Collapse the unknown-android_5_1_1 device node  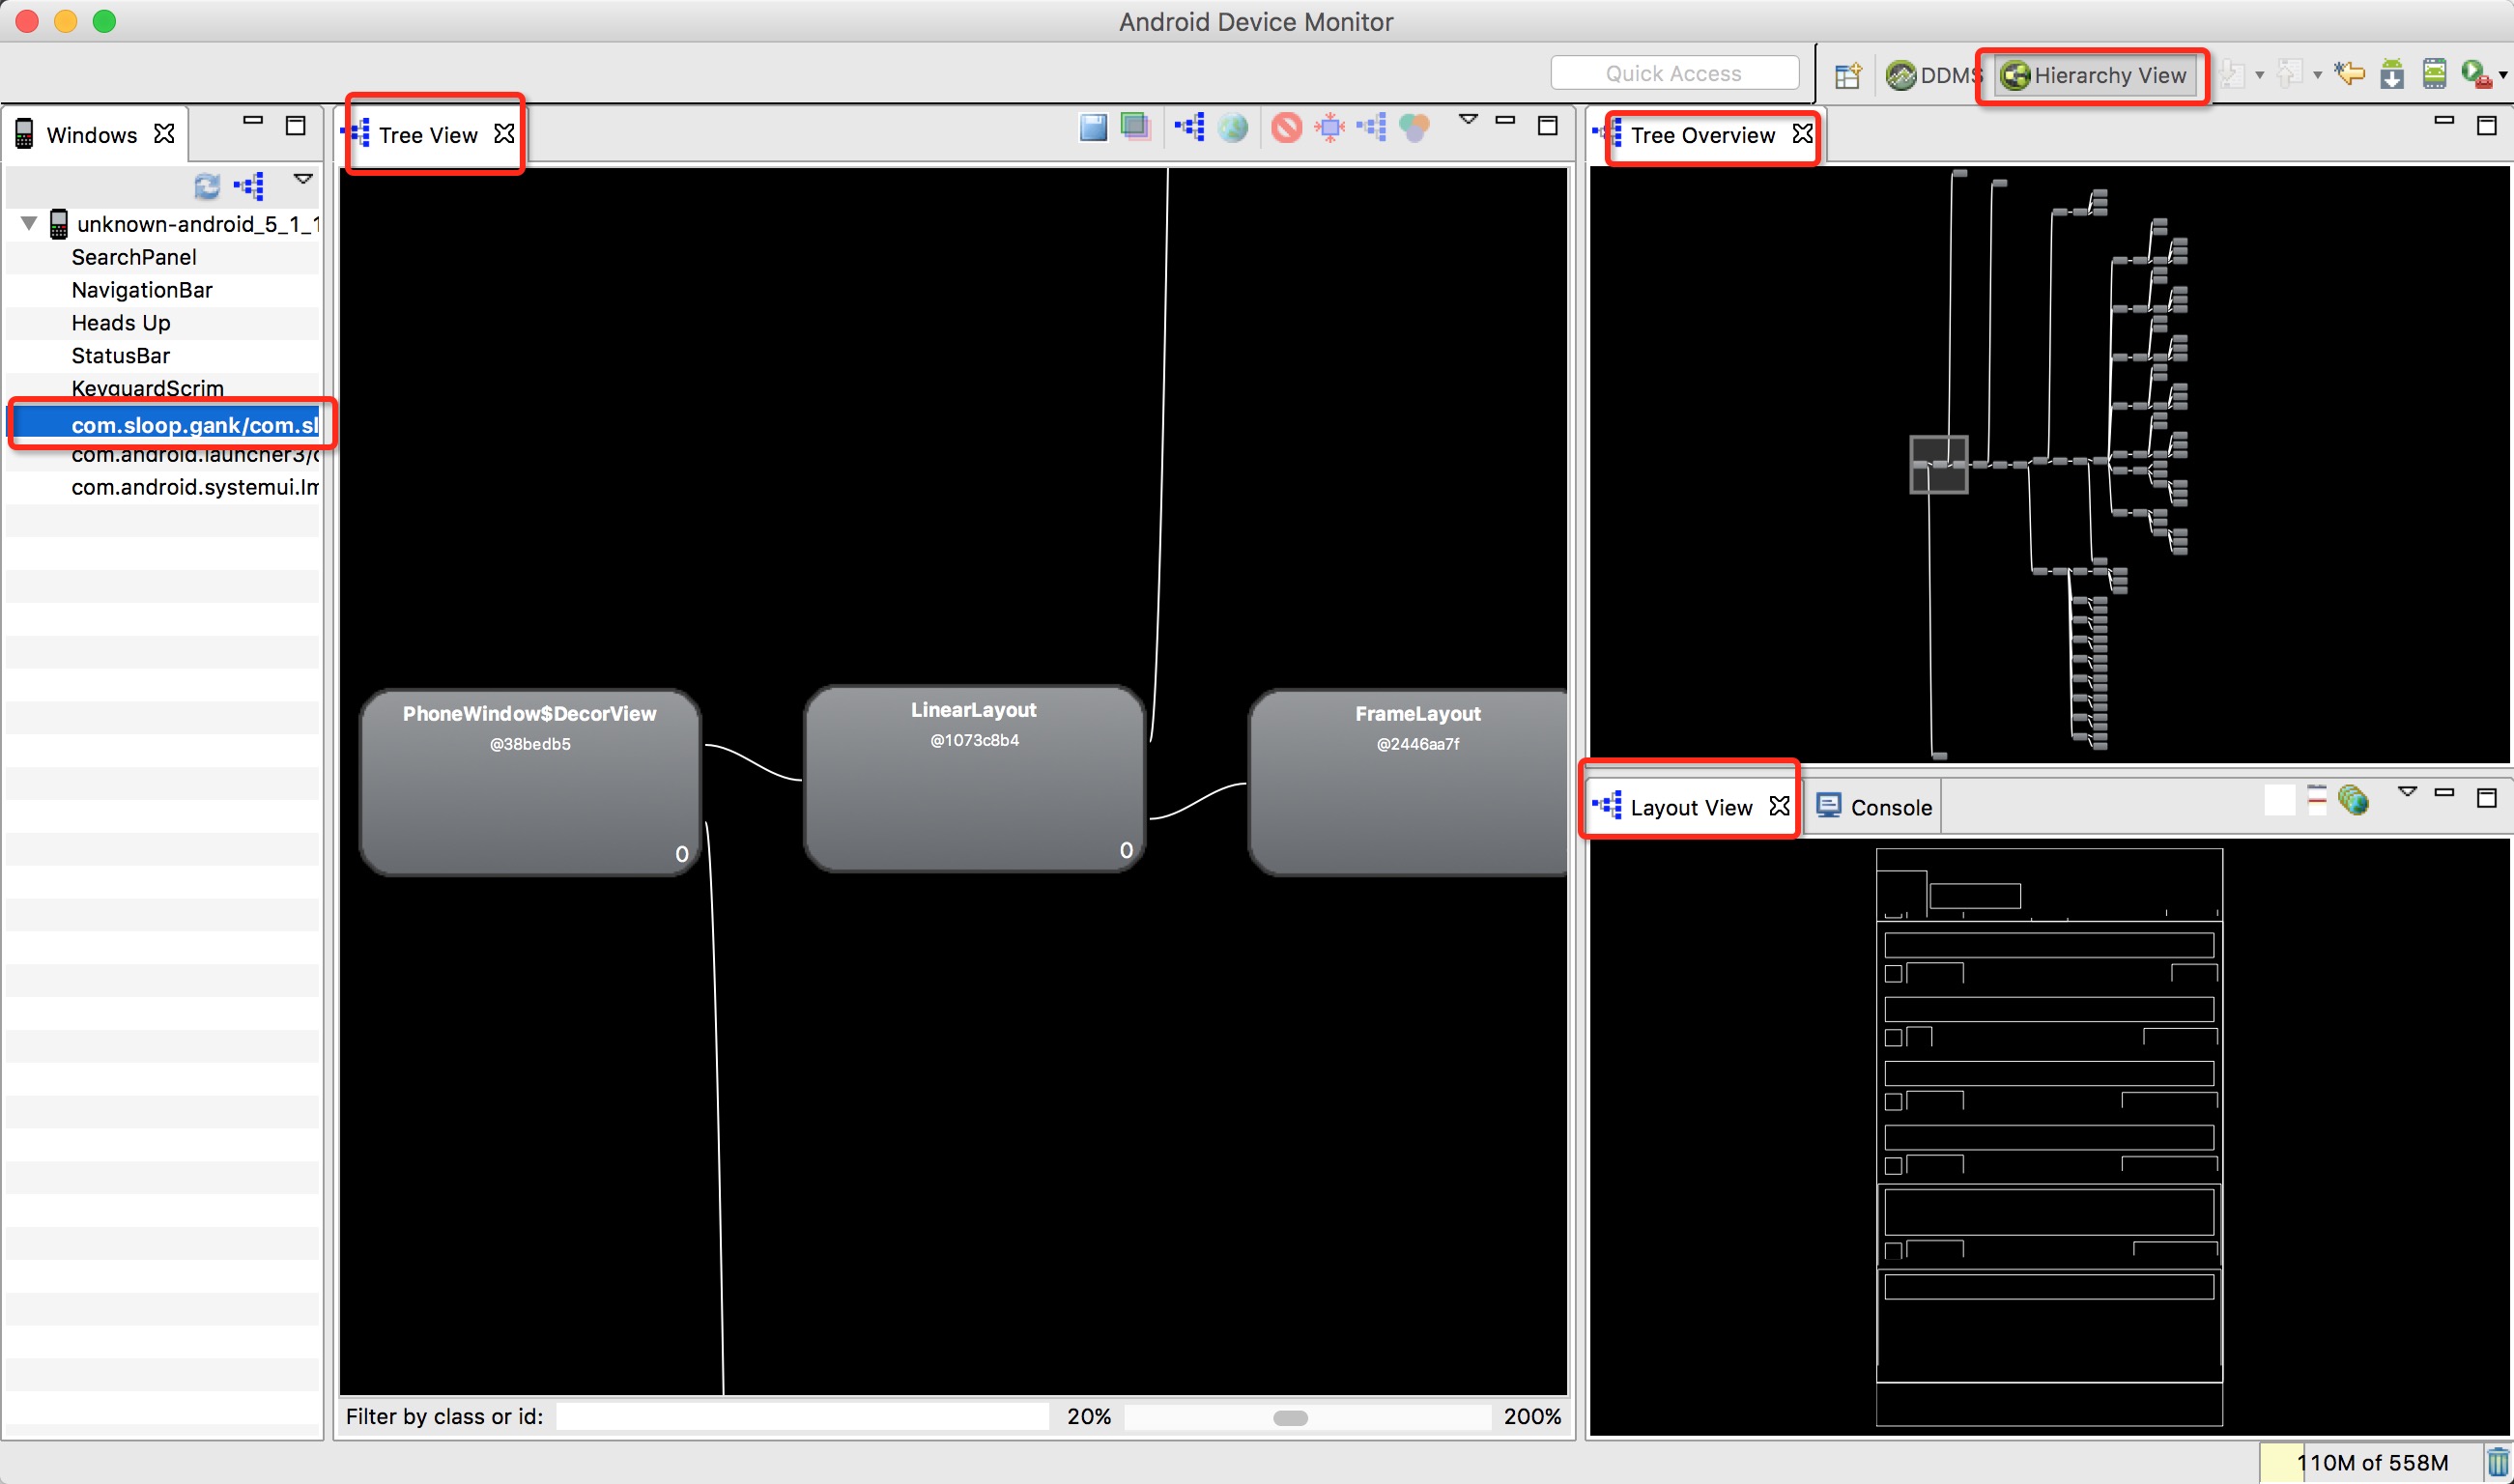29,223
